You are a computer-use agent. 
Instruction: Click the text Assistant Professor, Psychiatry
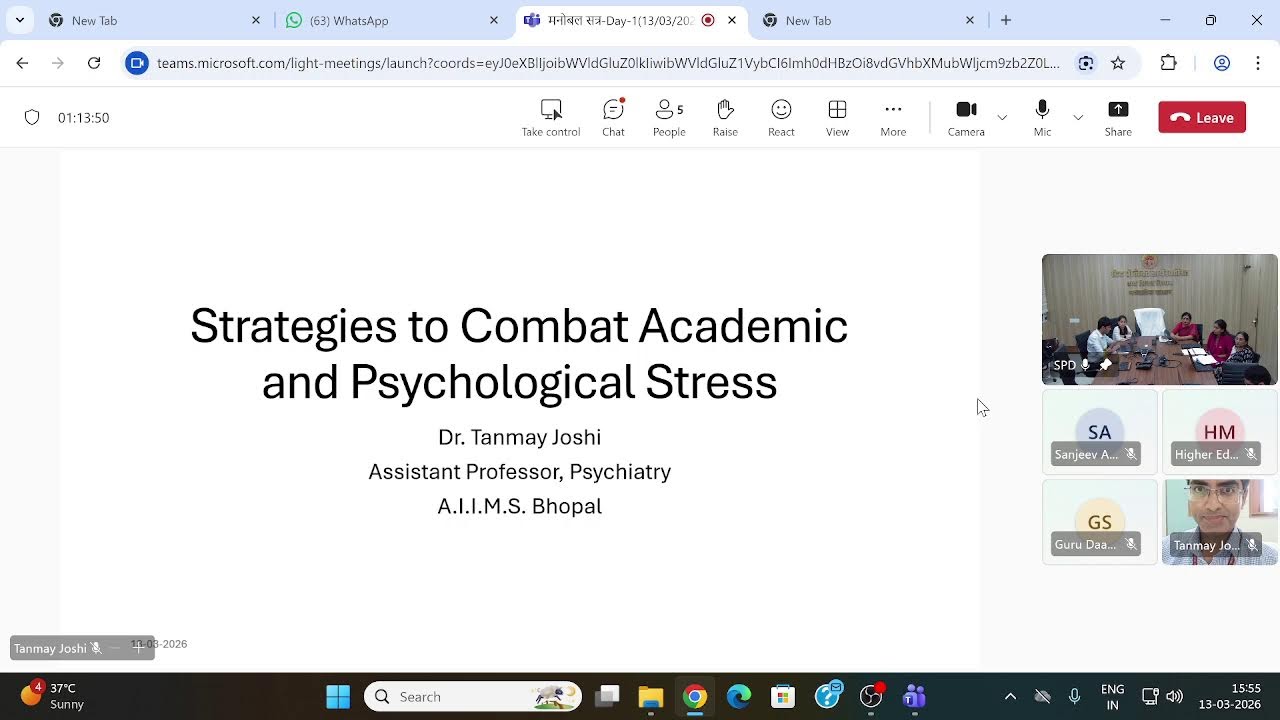519,472
